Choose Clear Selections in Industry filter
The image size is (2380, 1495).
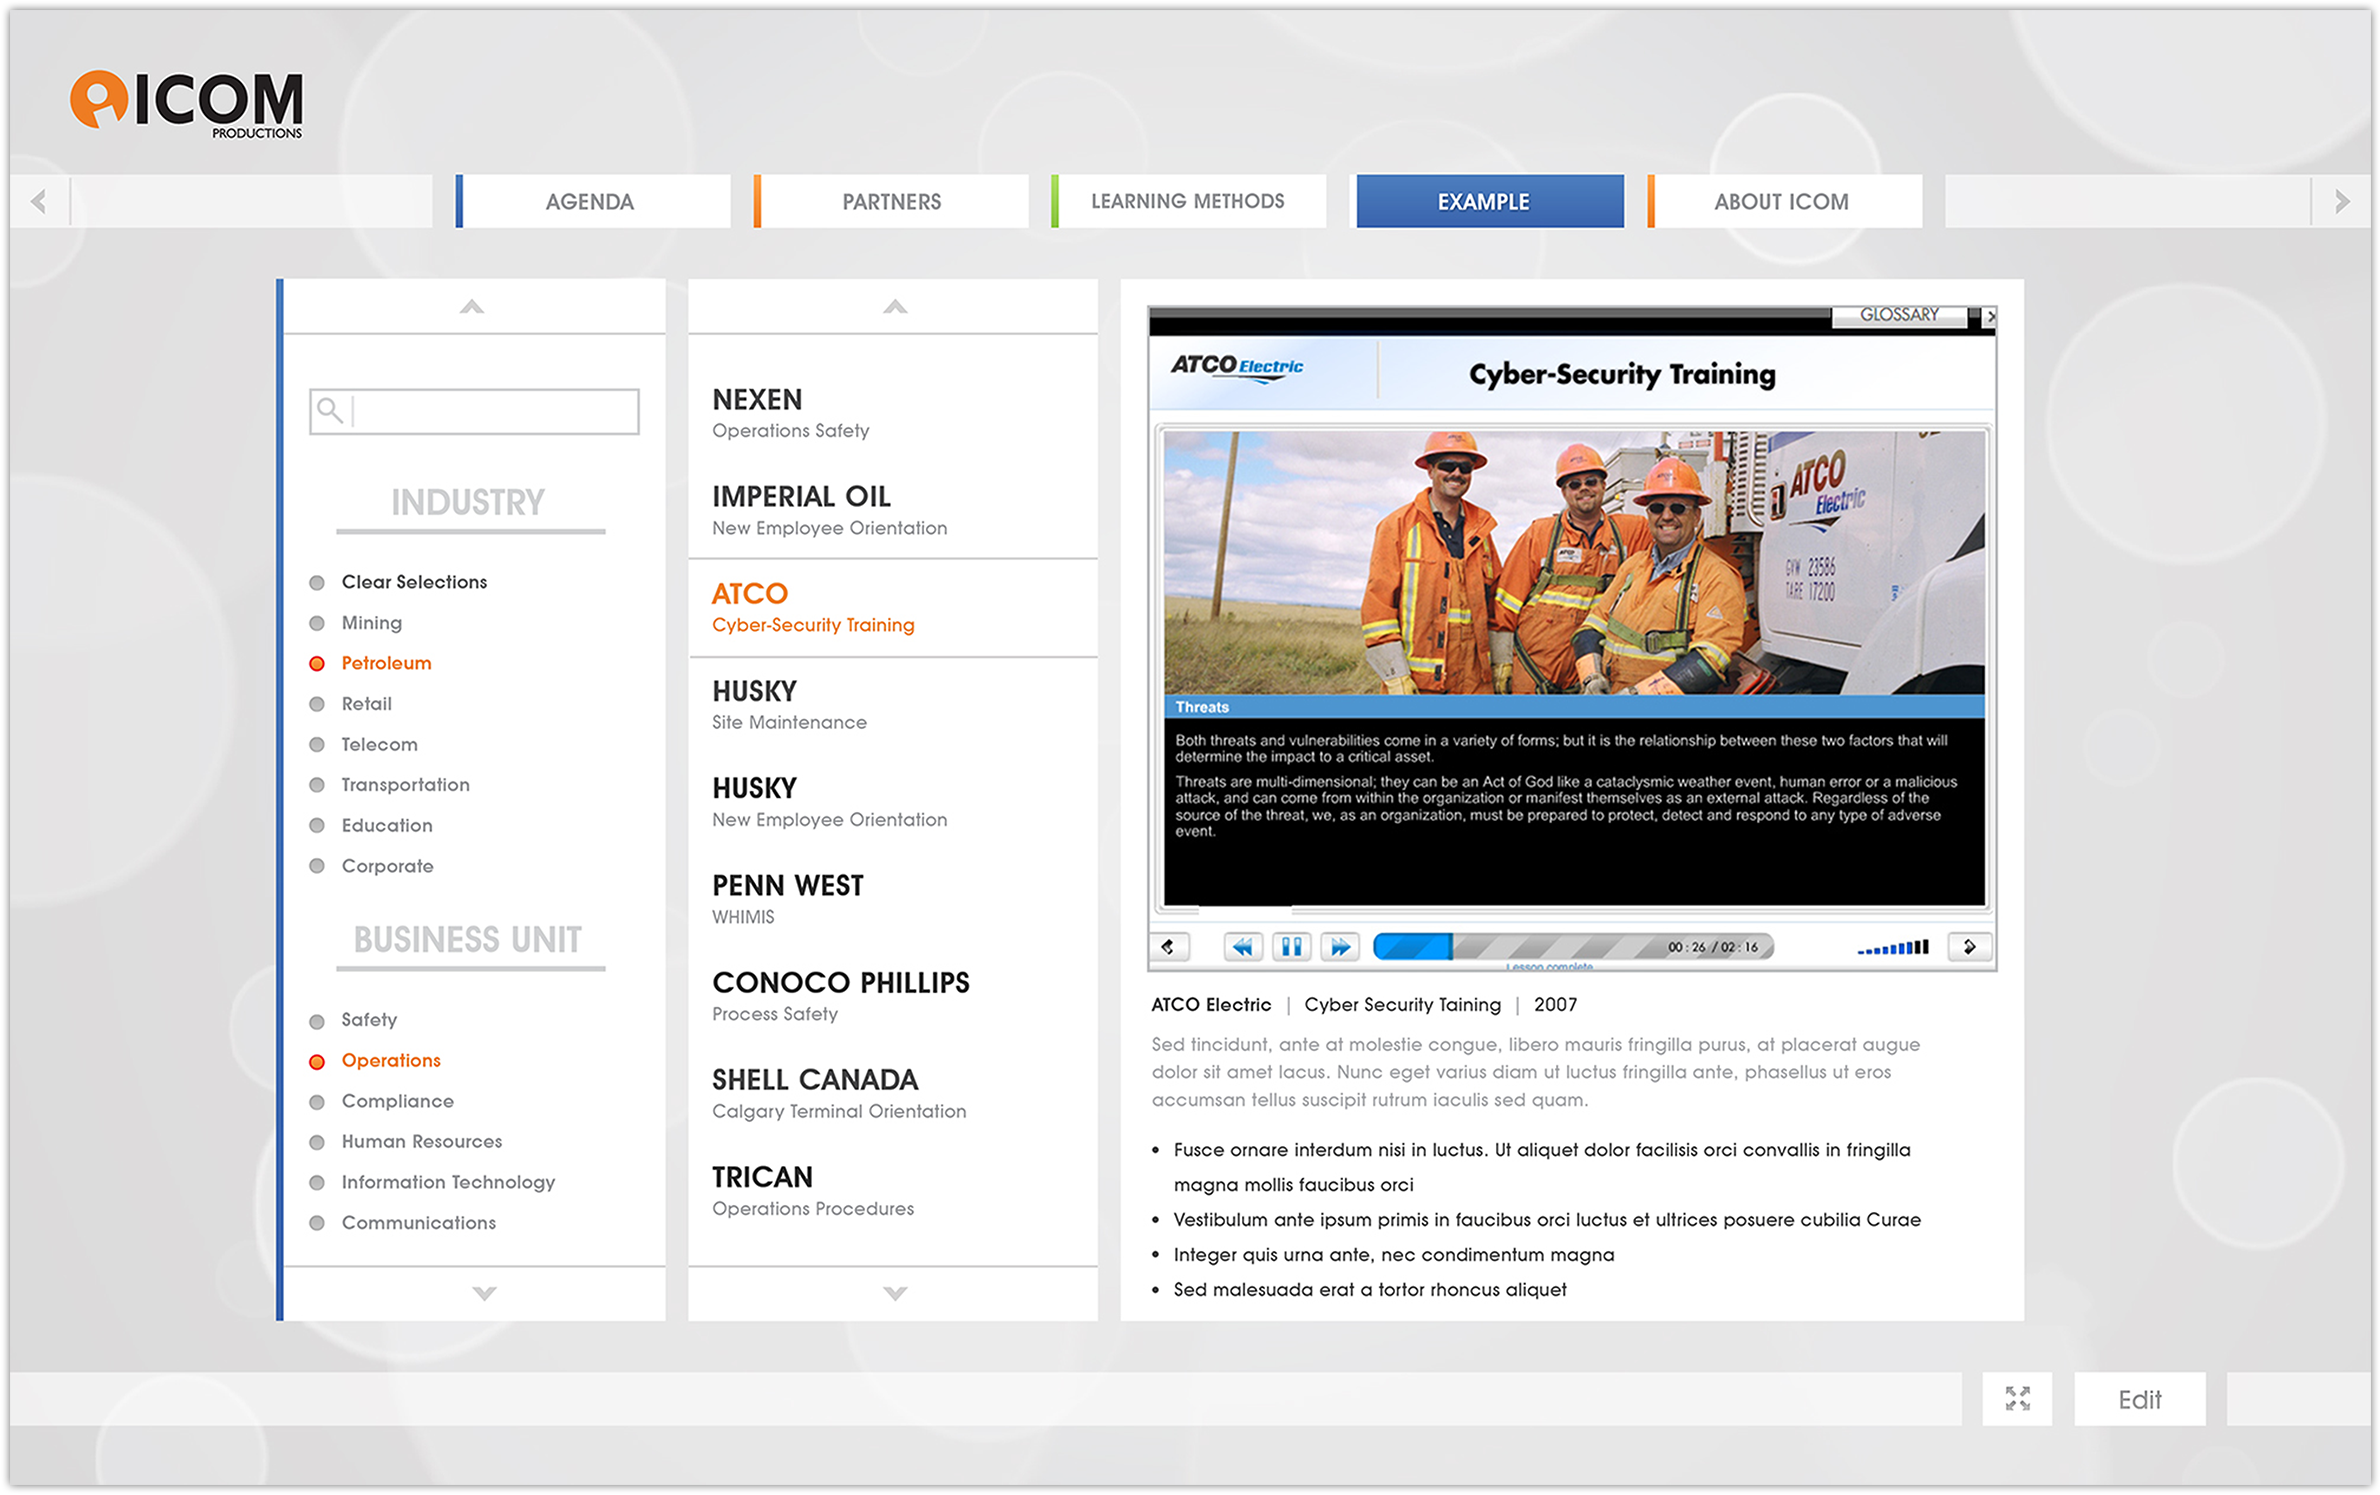pos(317,583)
